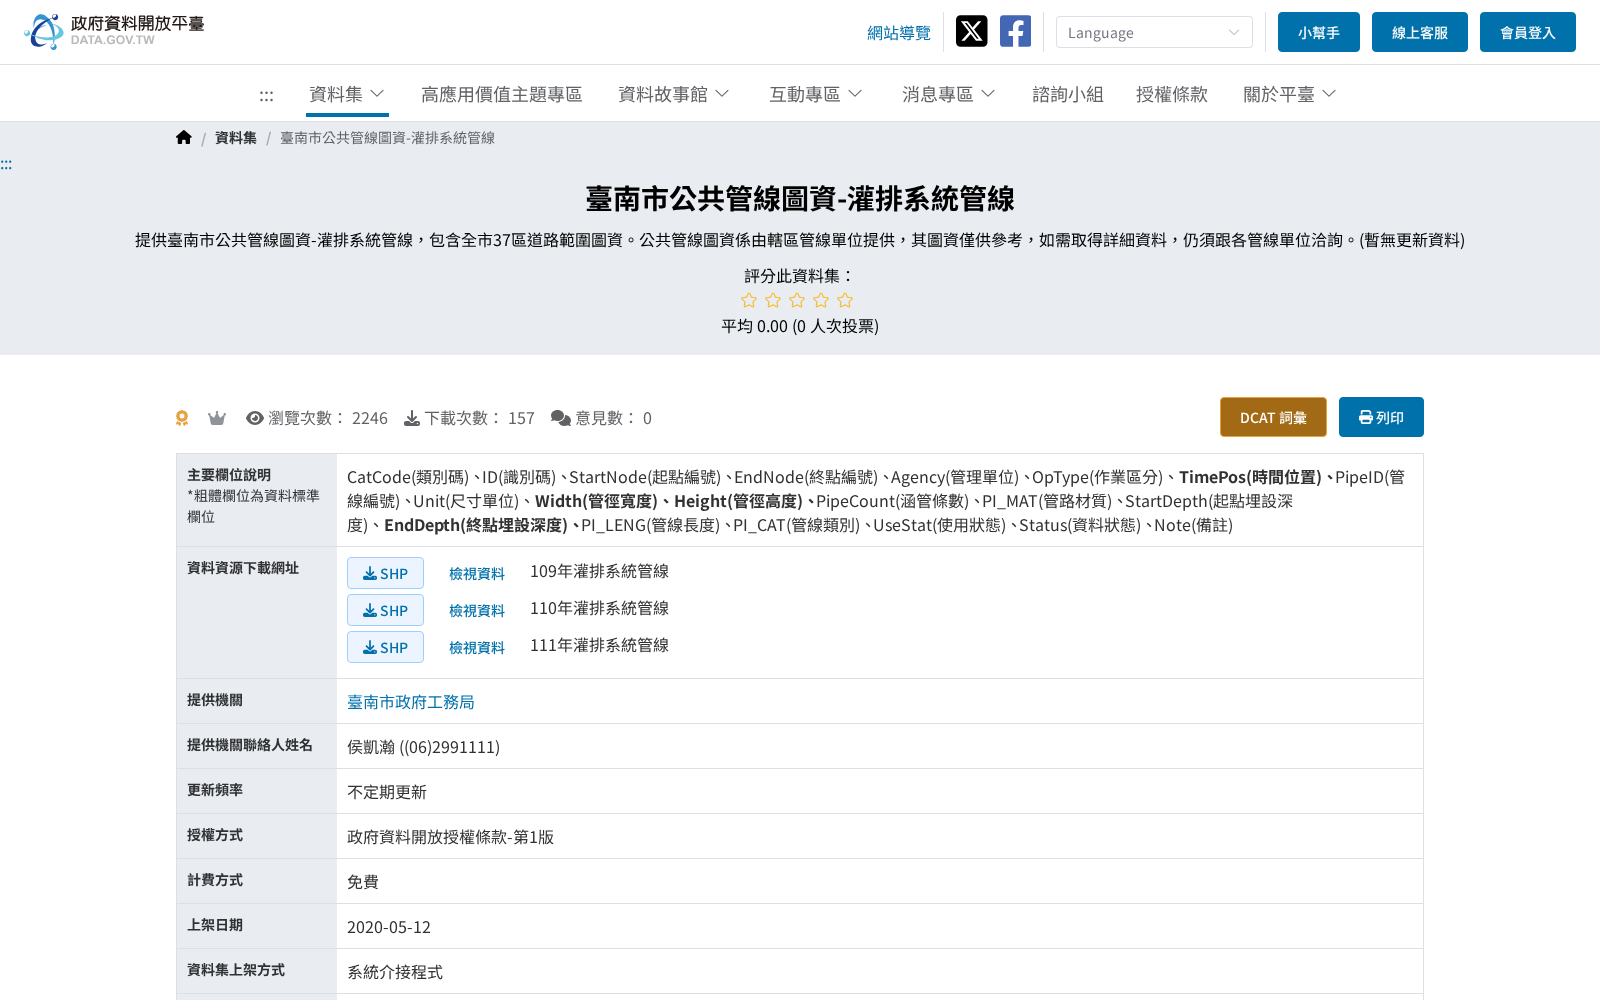1600x1000 pixels.
Task: Open the Language dropdown
Action: point(1154,32)
